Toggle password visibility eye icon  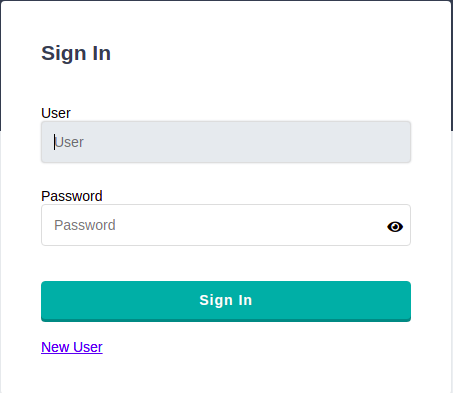[395, 227]
